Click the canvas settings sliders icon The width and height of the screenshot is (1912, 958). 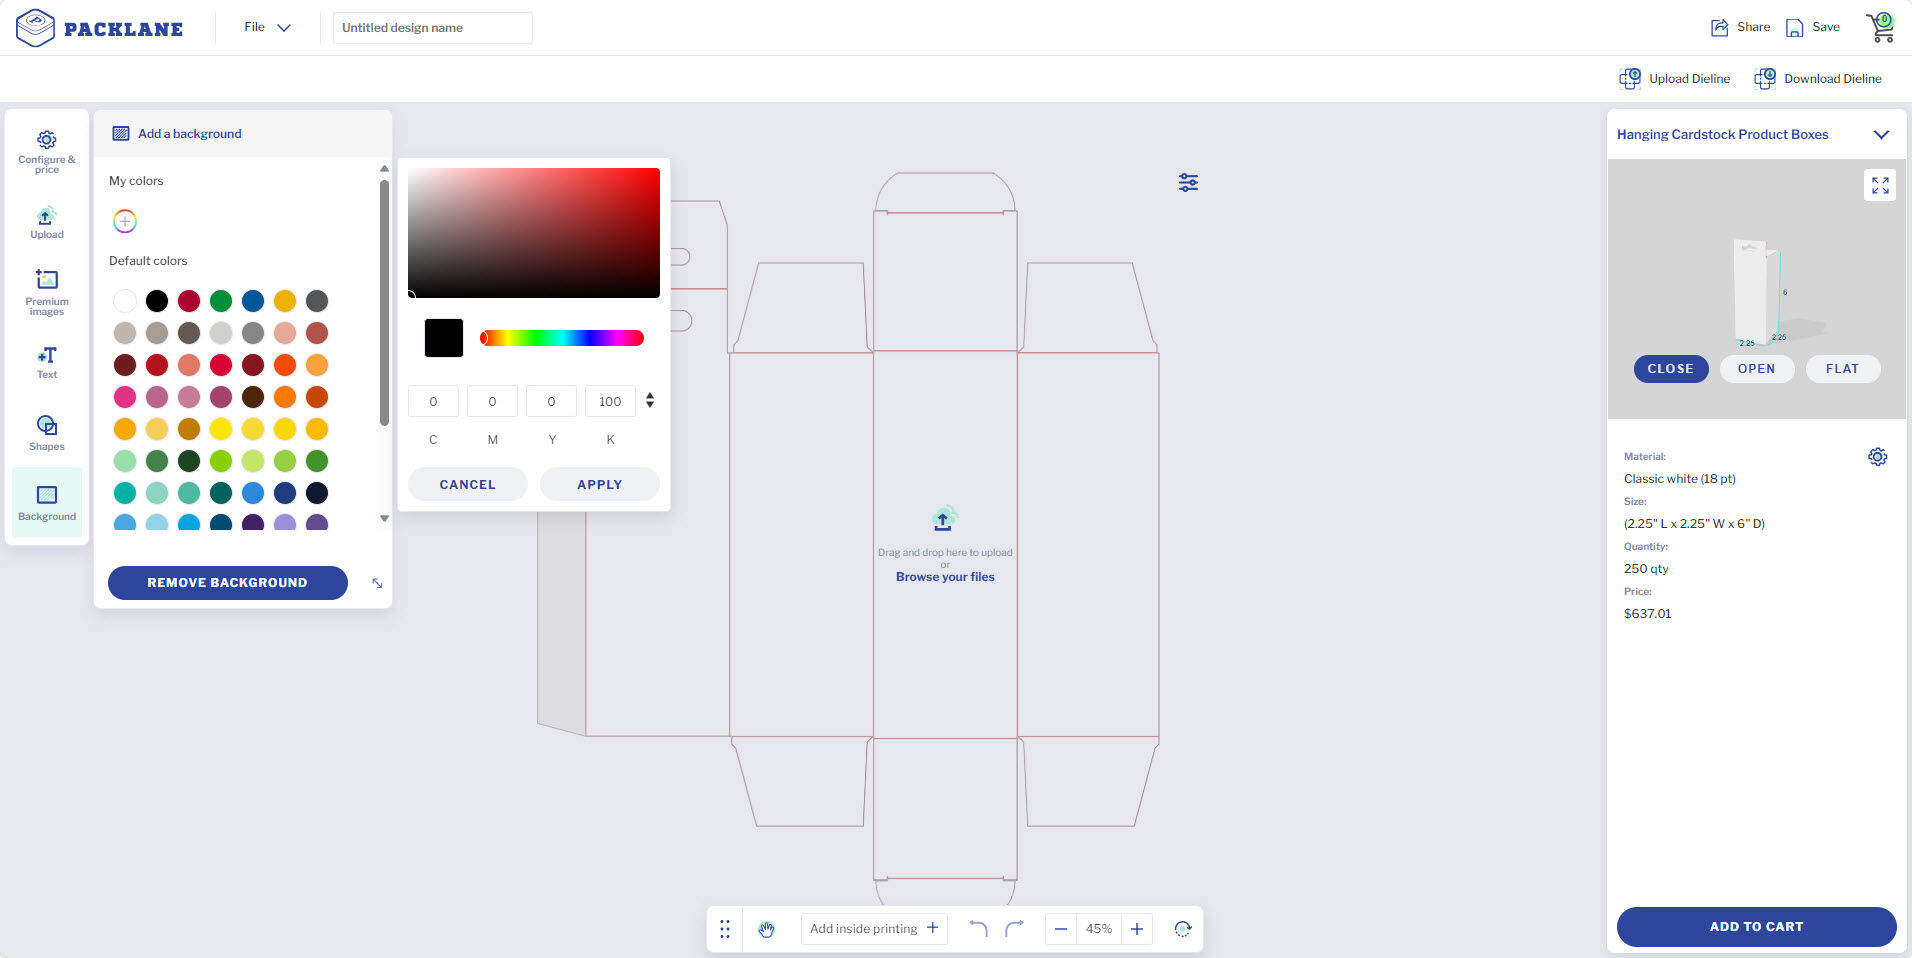1188,183
